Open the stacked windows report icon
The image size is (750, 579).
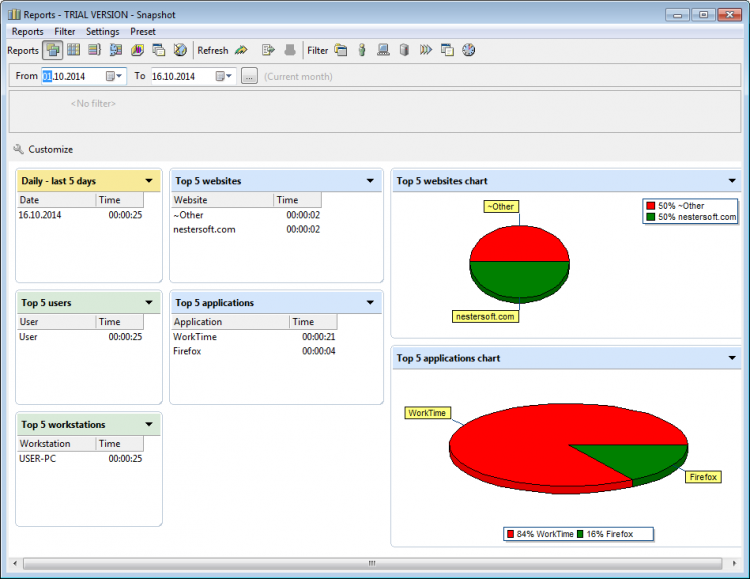[x=158, y=50]
